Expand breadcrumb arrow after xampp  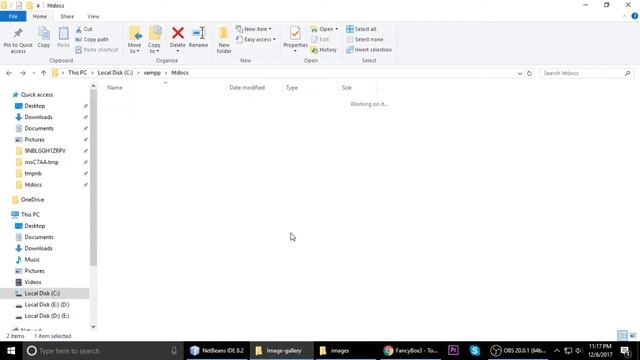(x=166, y=73)
